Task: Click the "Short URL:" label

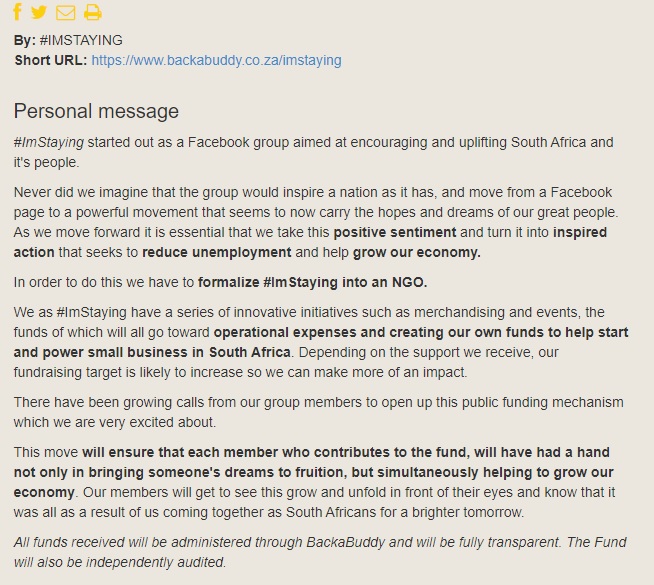Action: [x=50, y=60]
